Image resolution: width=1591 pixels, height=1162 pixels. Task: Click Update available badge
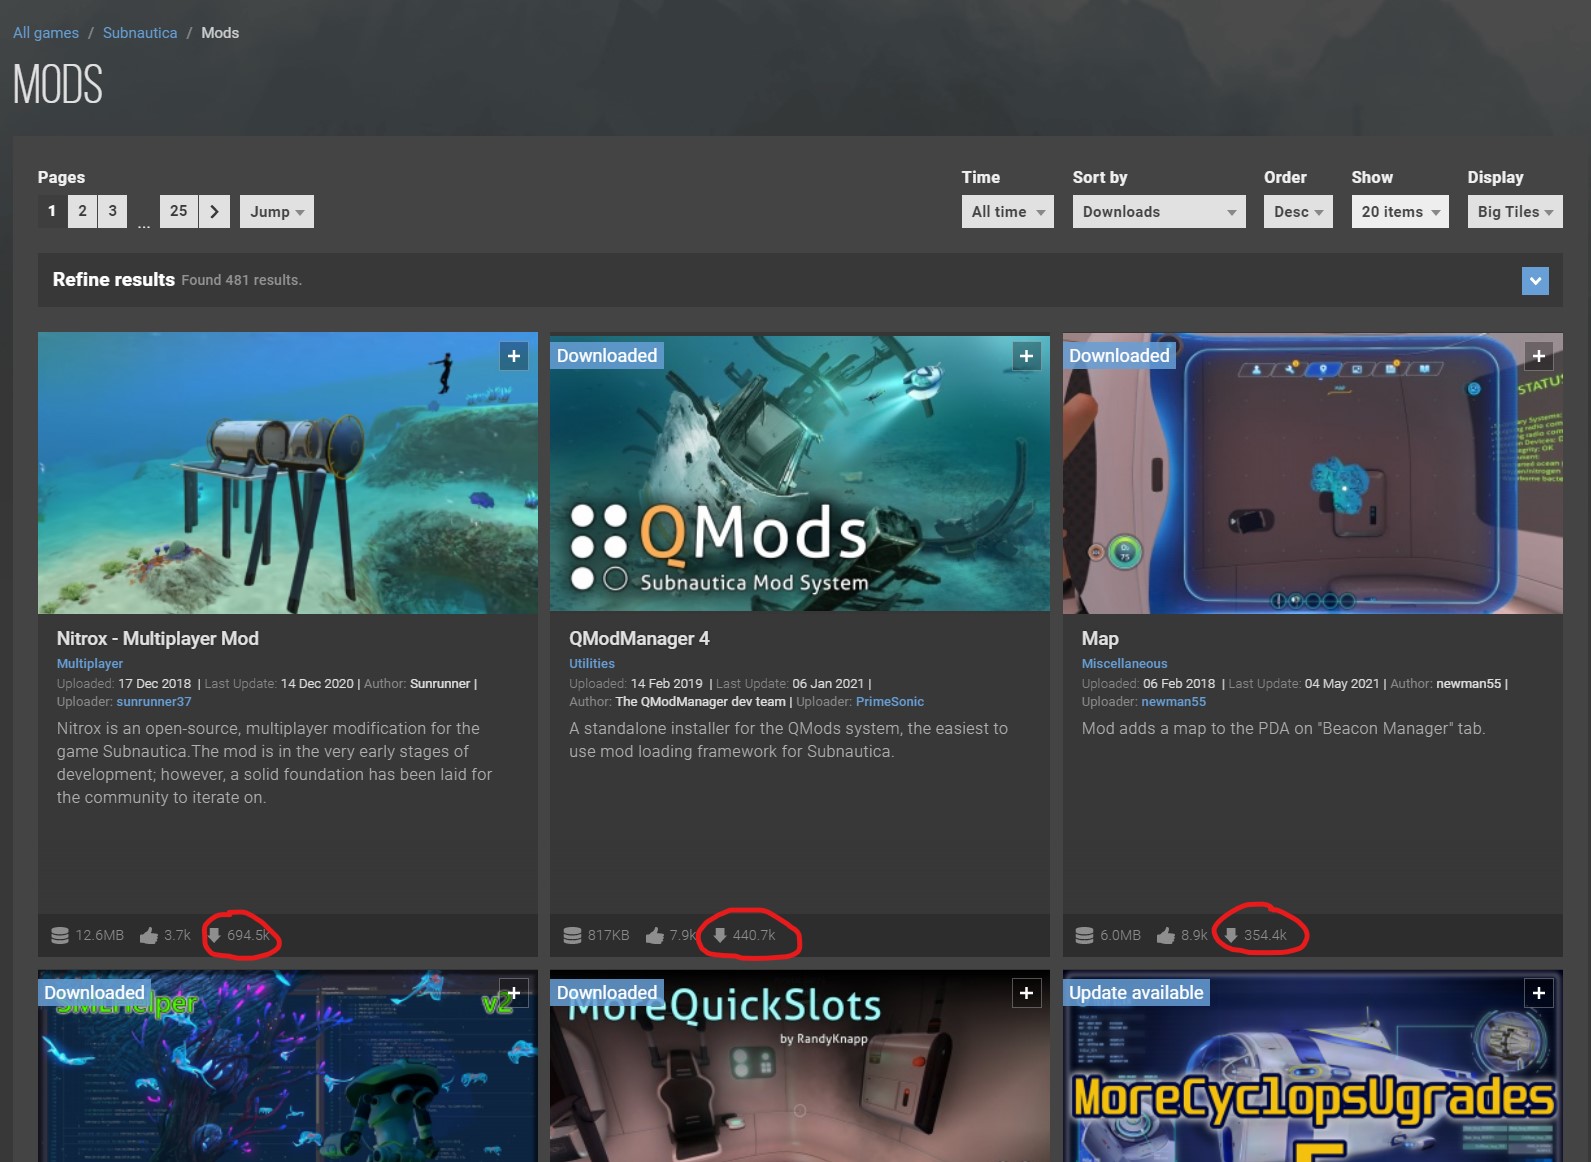[x=1136, y=992]
